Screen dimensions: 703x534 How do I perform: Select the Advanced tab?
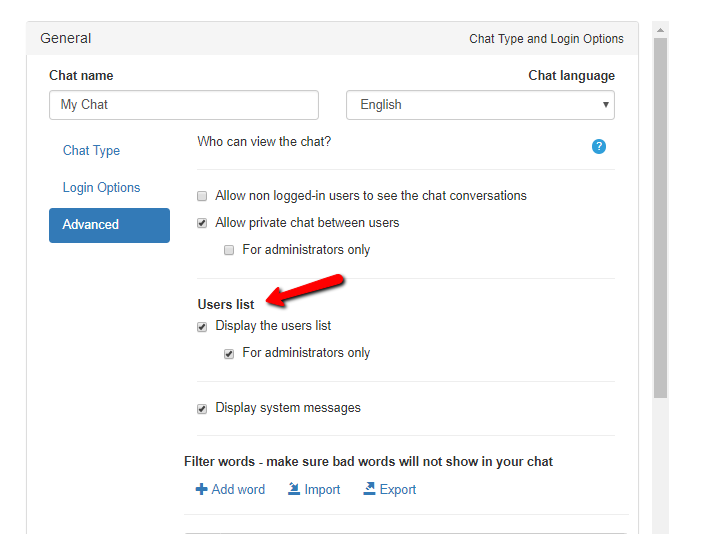tap(109, 225)
